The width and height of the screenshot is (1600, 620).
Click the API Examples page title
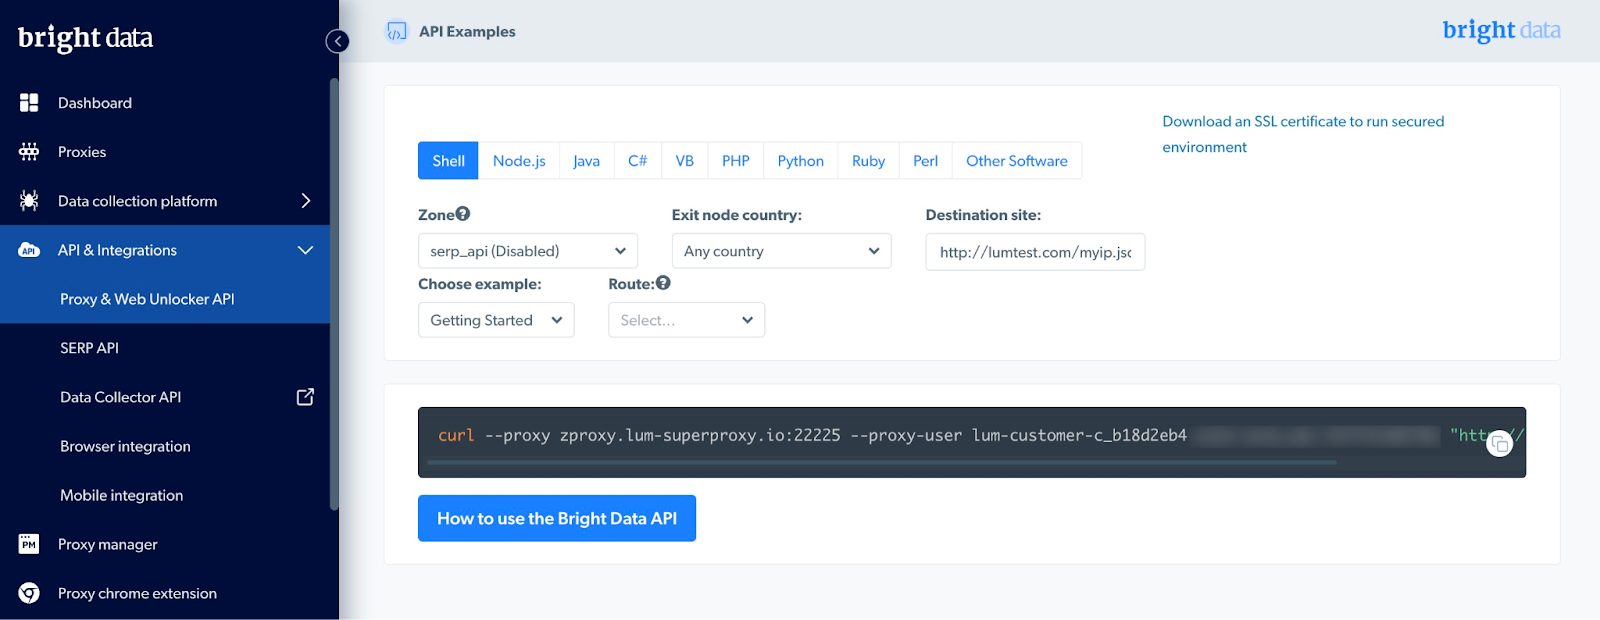467,32
